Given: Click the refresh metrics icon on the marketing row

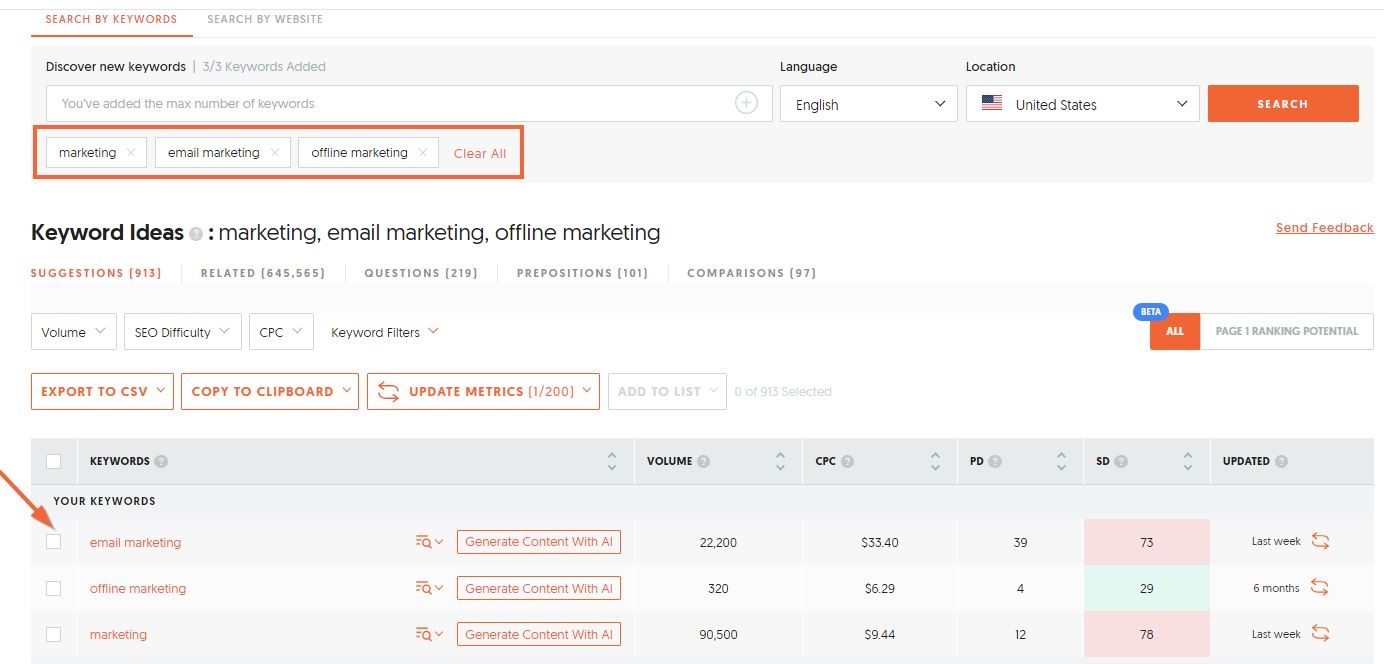Looking at the screenshot, I should click(x=1320, y=634).
